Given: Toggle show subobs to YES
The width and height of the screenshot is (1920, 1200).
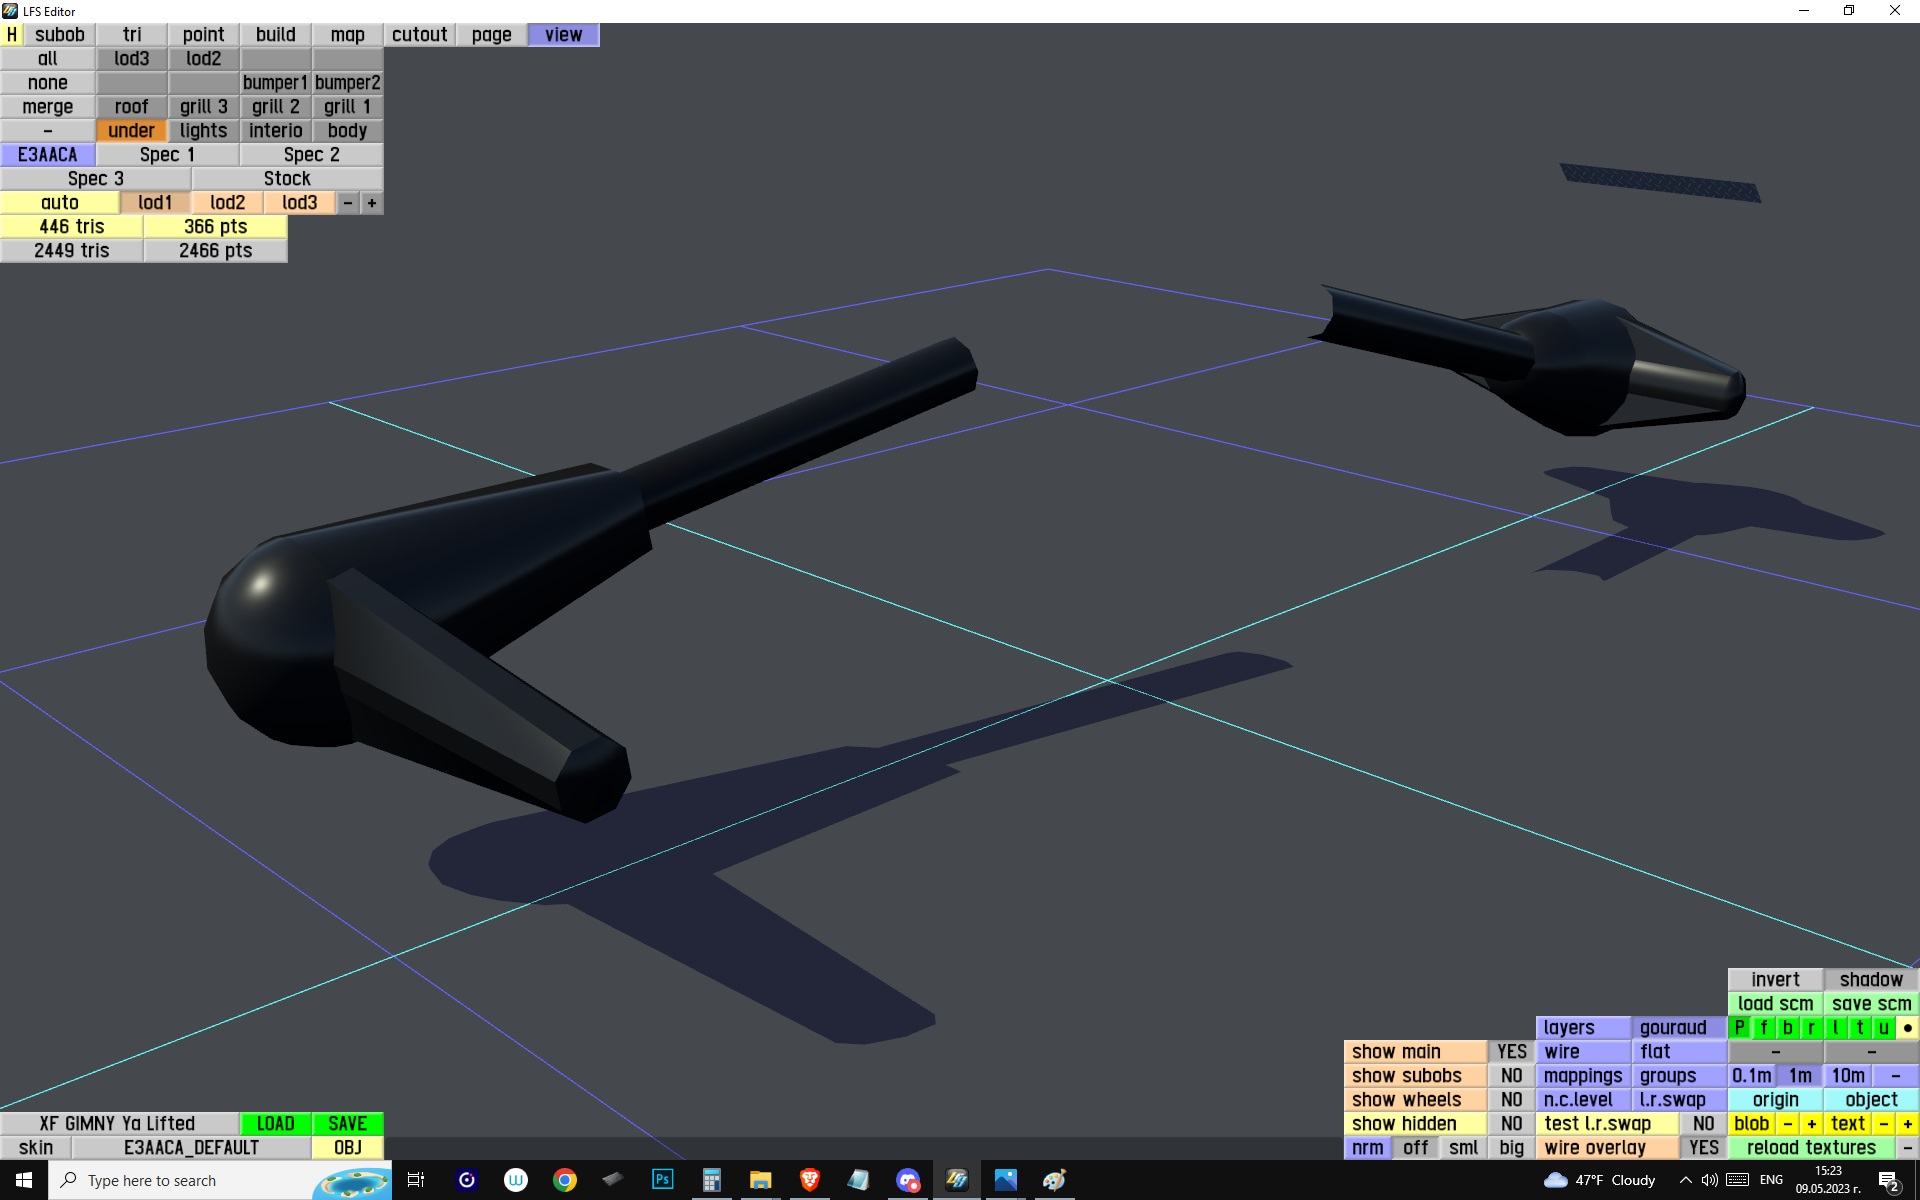Looking at the screenshot, I should click(x=1511, y=1075).
